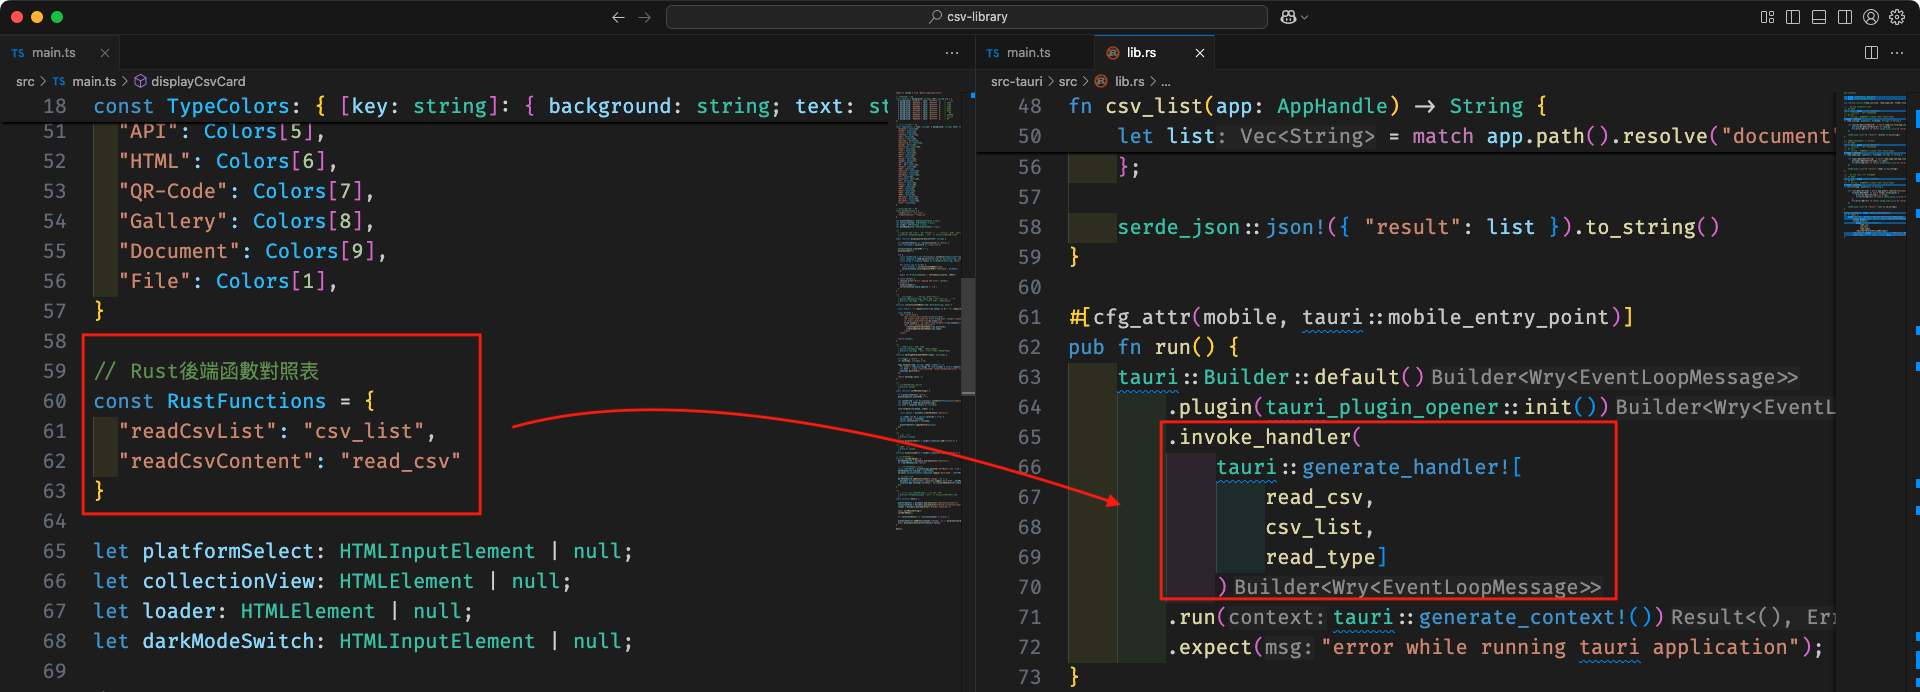The height and width of the screenshot is (692, 1920).
Task: Click tauri_plugin_opener on line 64
Action: pos(1382,407)
